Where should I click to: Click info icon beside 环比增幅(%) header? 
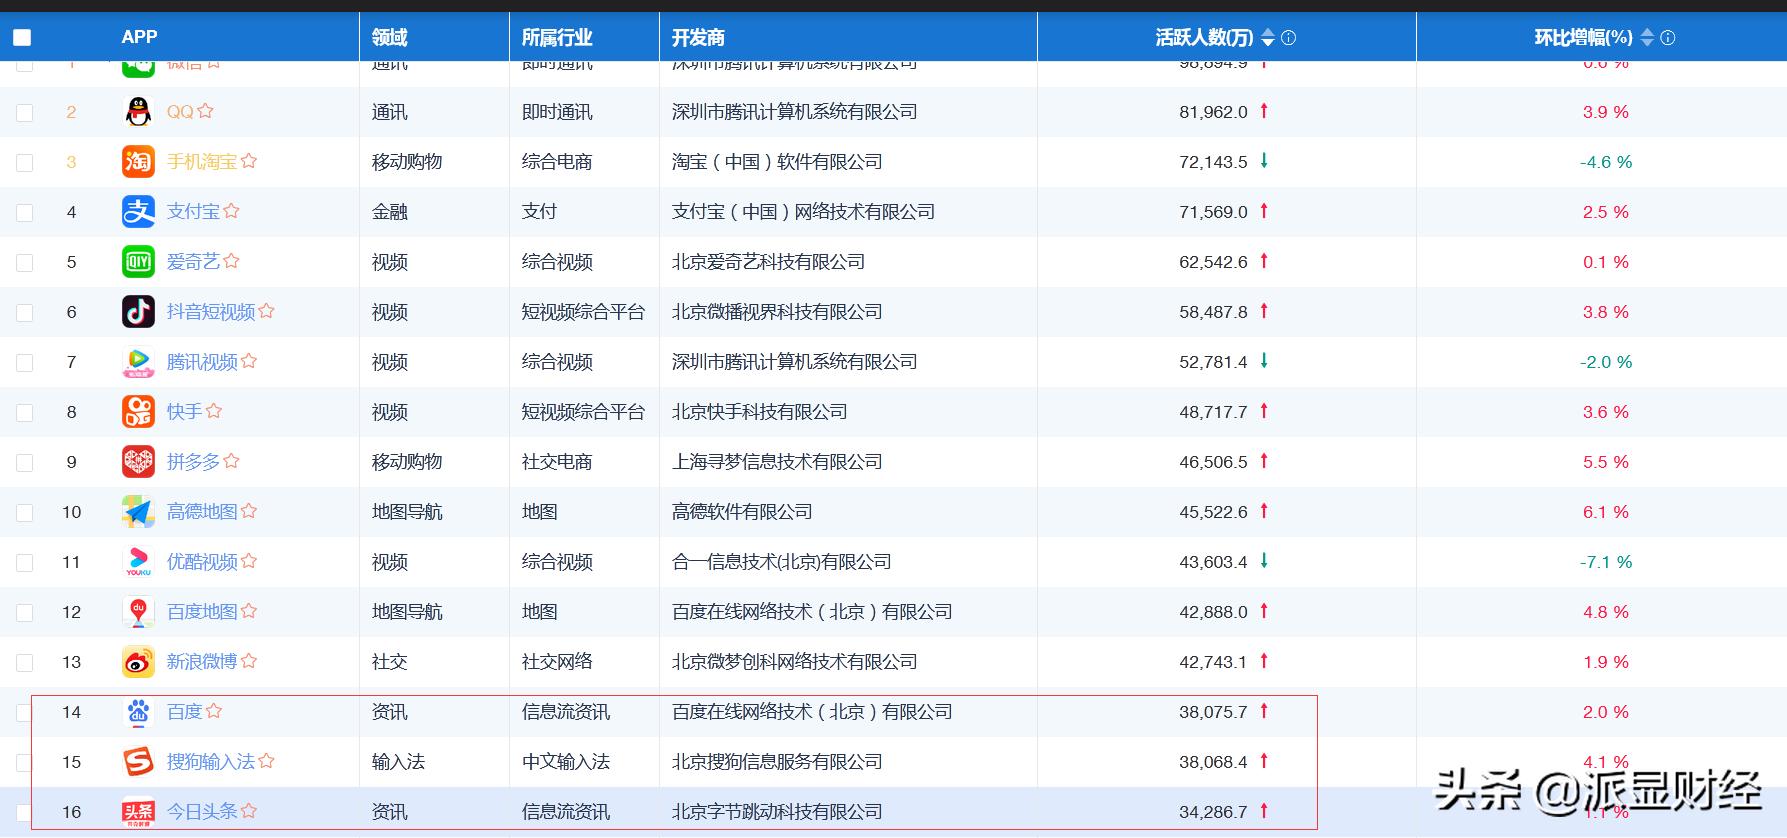click(x=1667, y=37)
